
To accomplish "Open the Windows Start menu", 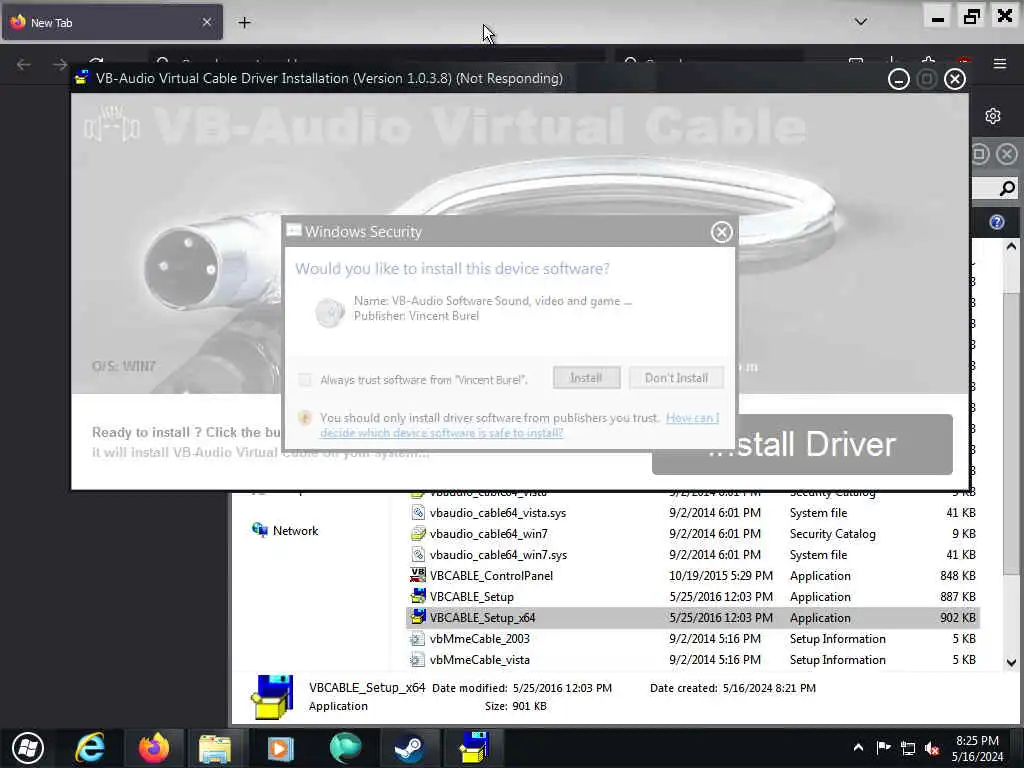I will [27, 748].
